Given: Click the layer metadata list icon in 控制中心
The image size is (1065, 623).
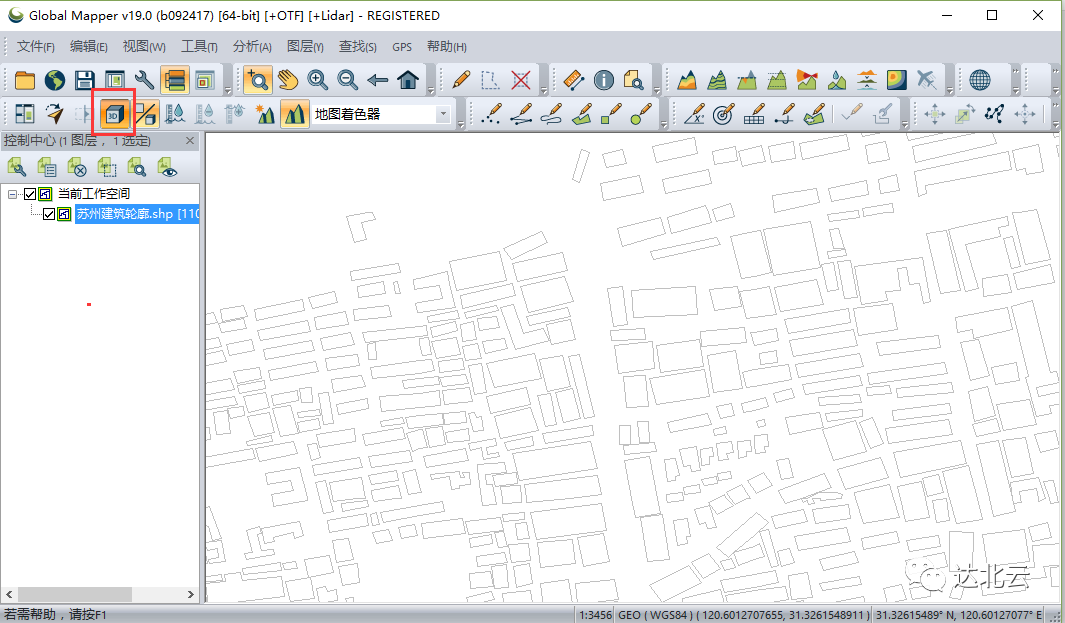Looking at the screenshot, I should click(x=46, y=166).
